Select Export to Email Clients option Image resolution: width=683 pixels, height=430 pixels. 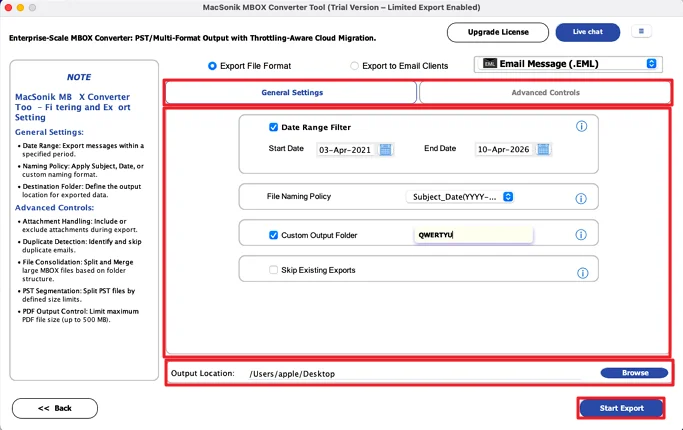coord(355,66)
